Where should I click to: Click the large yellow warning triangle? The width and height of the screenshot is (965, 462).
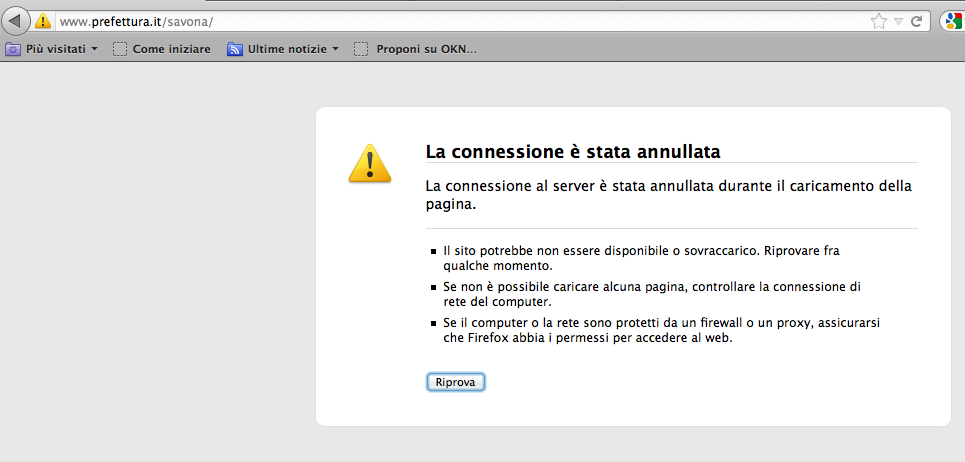(x=370, y=163)
